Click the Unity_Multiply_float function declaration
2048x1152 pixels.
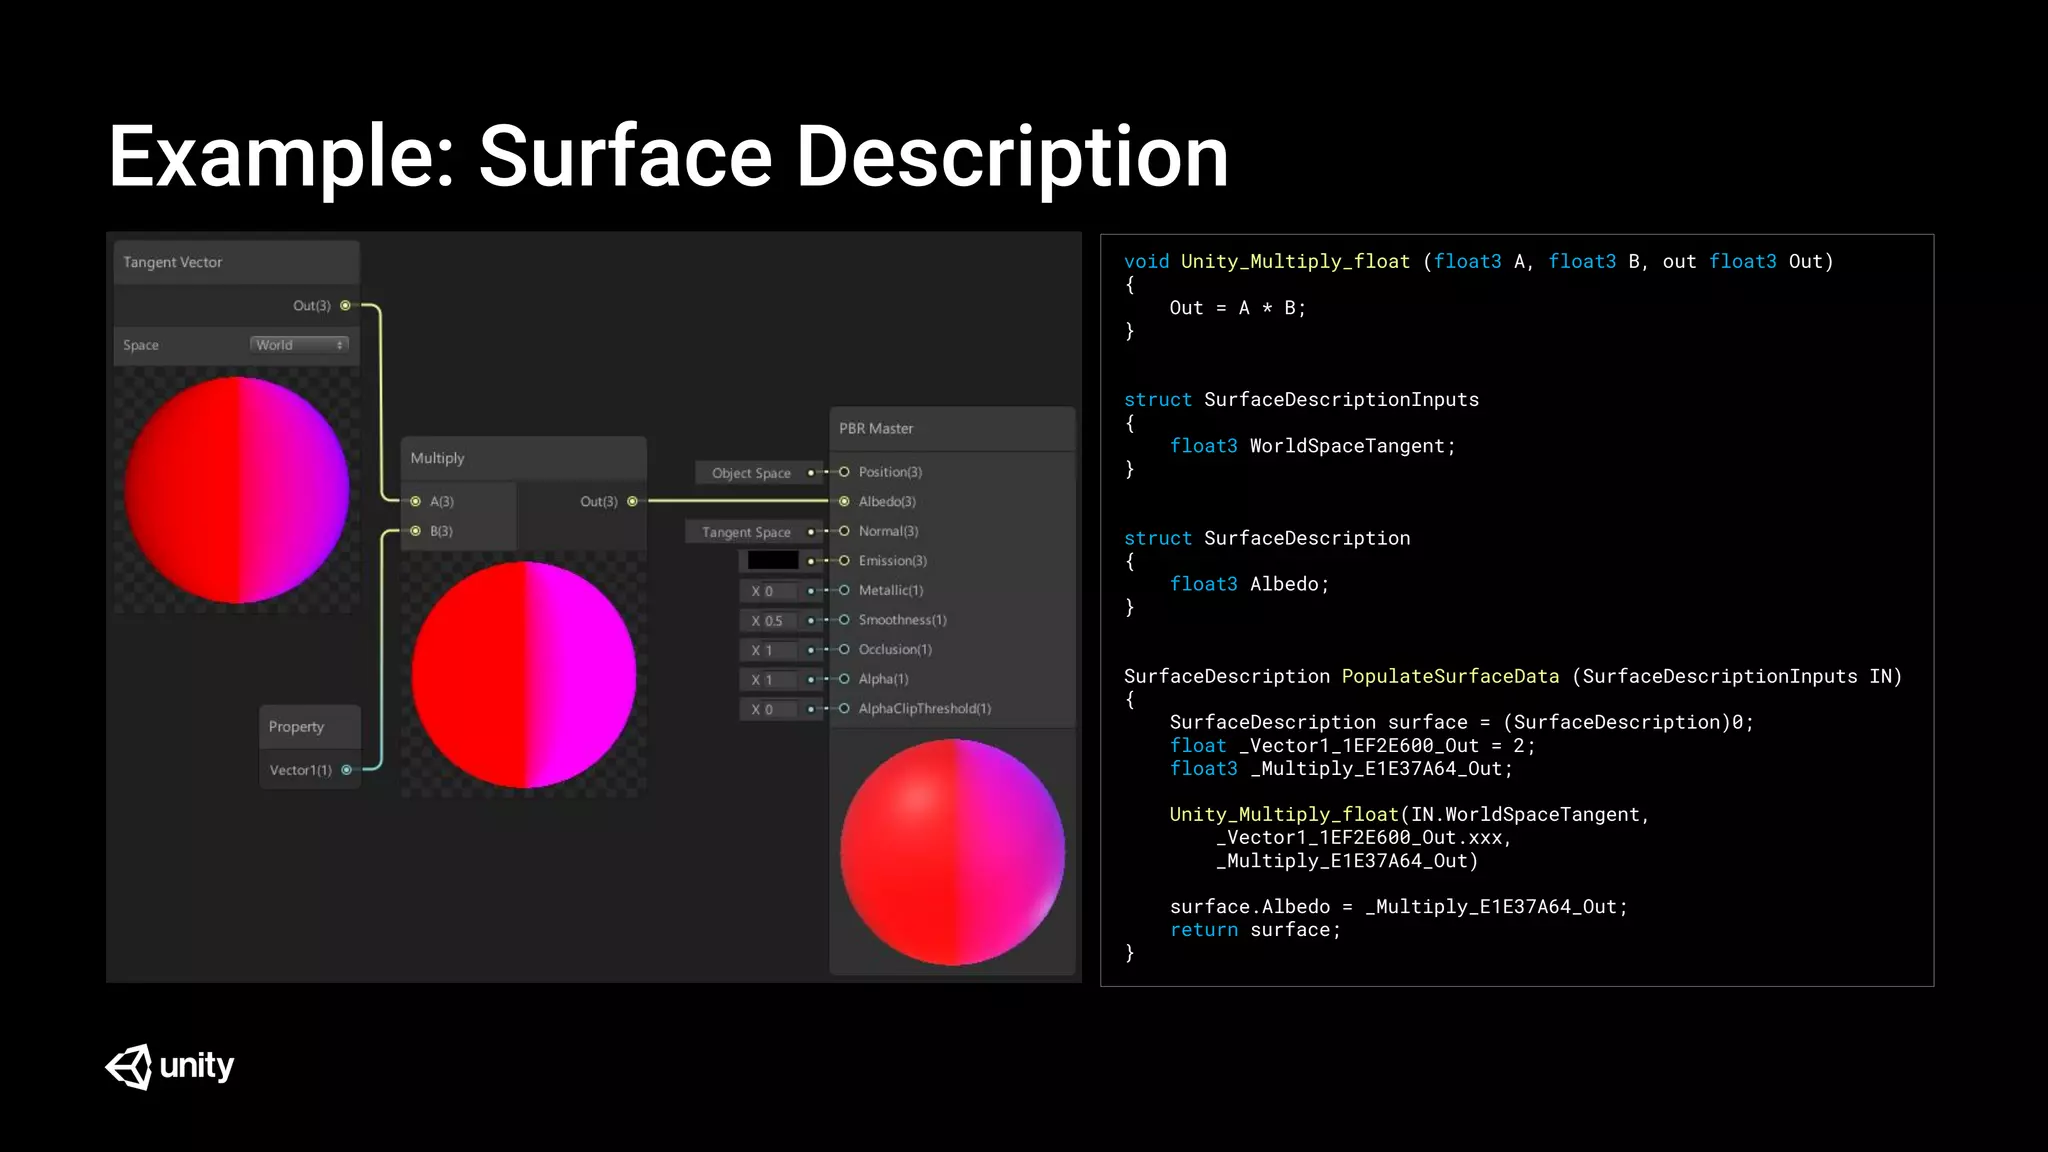click(1479, 262)
